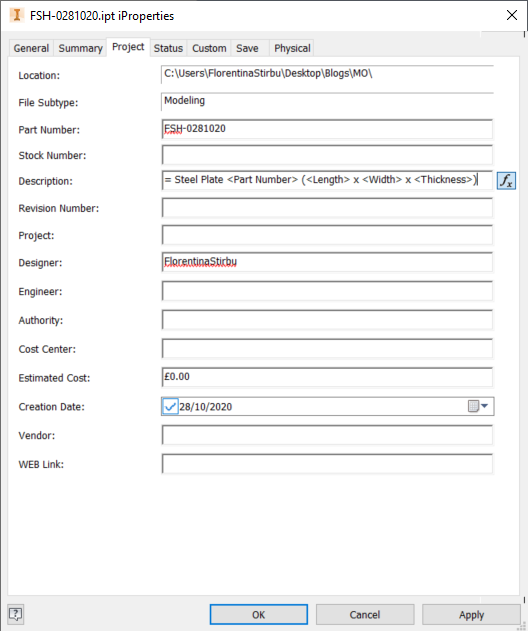This screenshot has height=631, width=528.
Task: Click the Part Number: label
Action: [x=49, y=130]
